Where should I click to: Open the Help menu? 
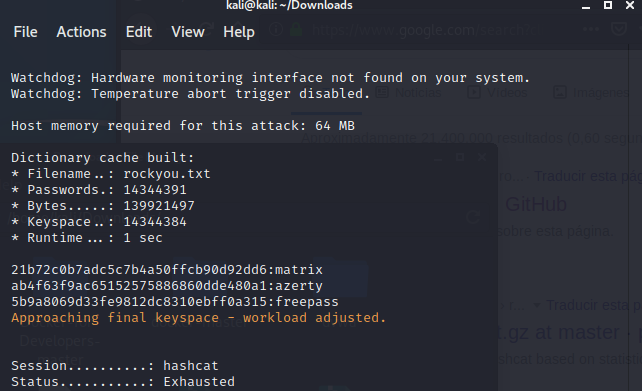point(239,32)
